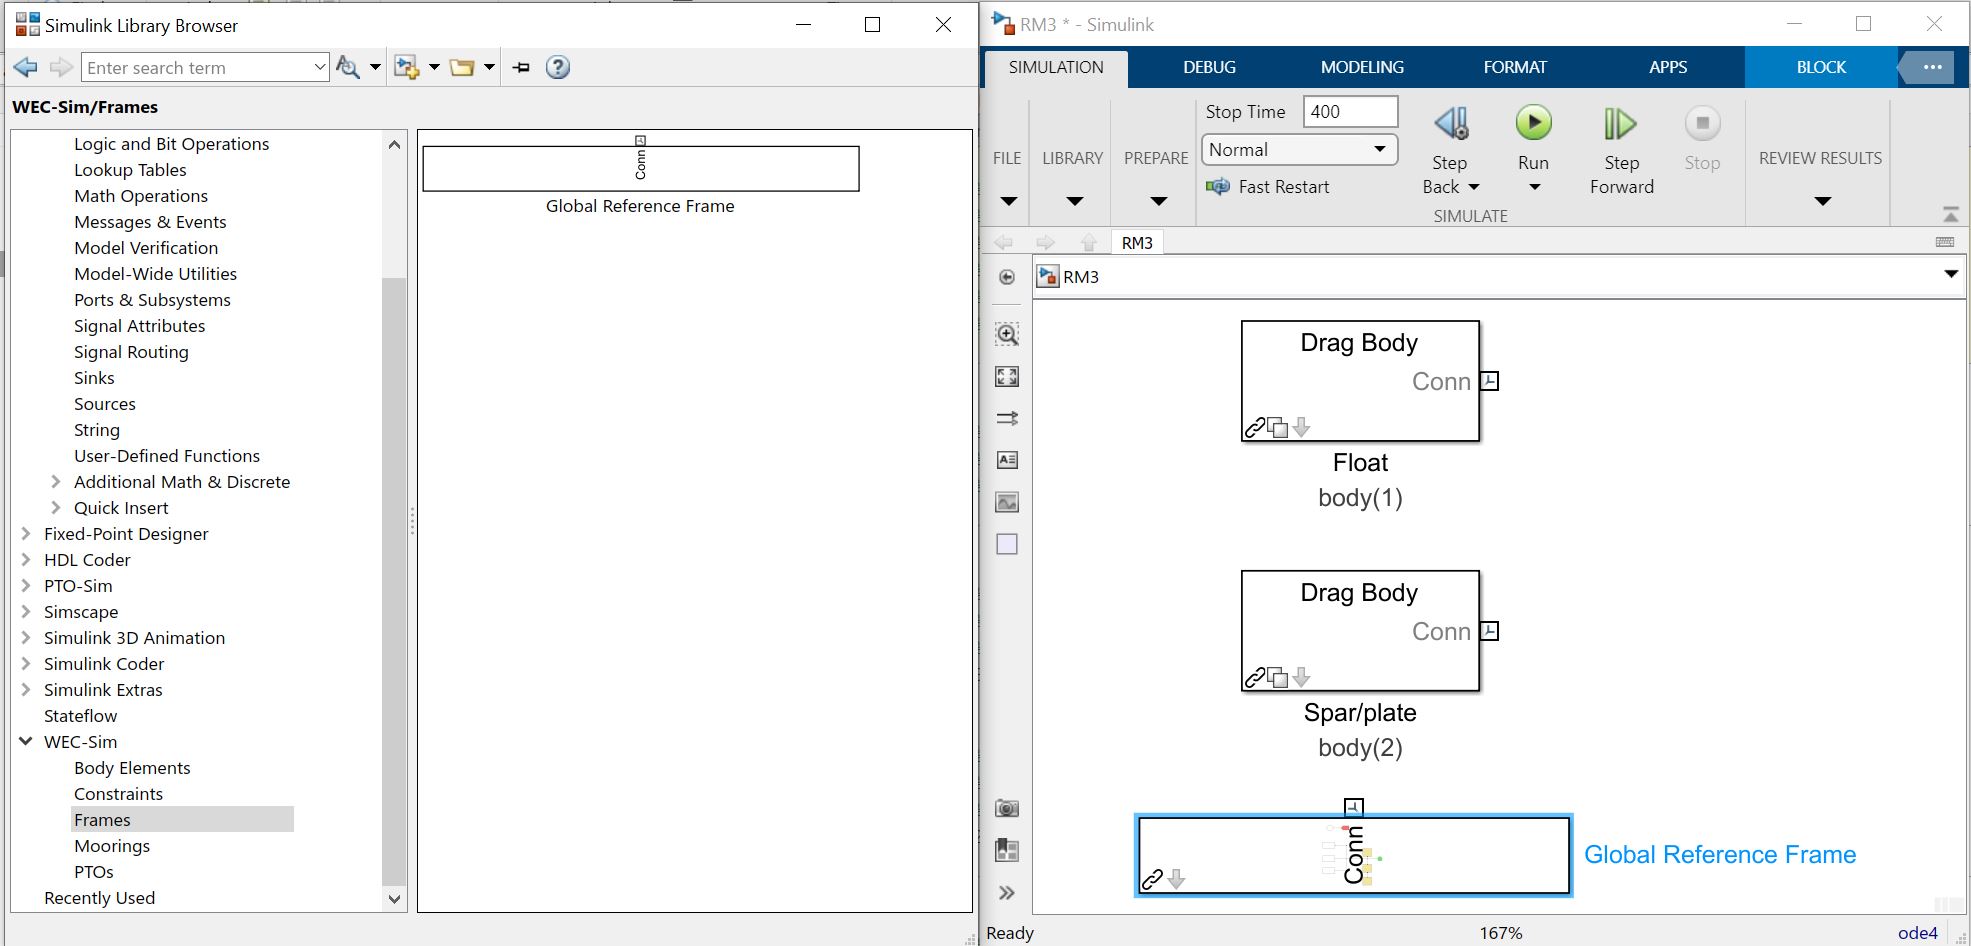Open the RM3 model tab
The width and height of the screenshot is (1971, 946).
pyautogui.click(x=1137, y=243)
